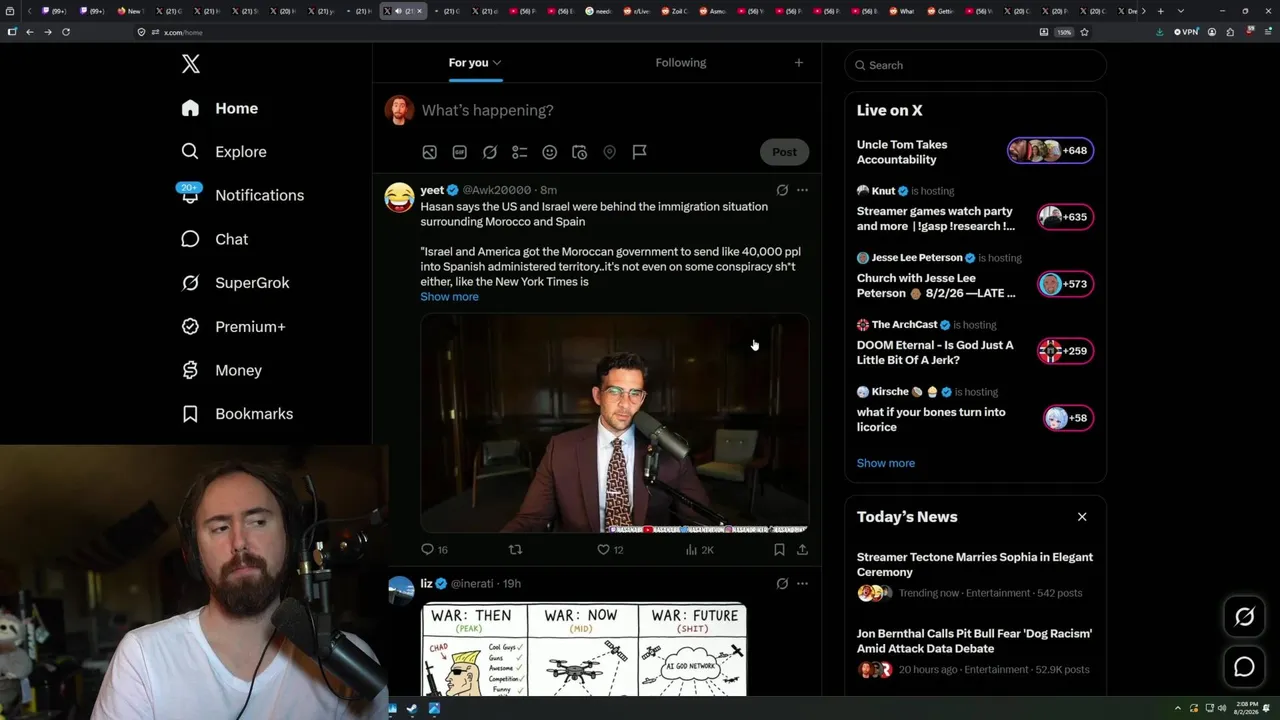The image size is (1280, 720).
Task: Click Grok icon on liz's post
Action: (782, 584)
